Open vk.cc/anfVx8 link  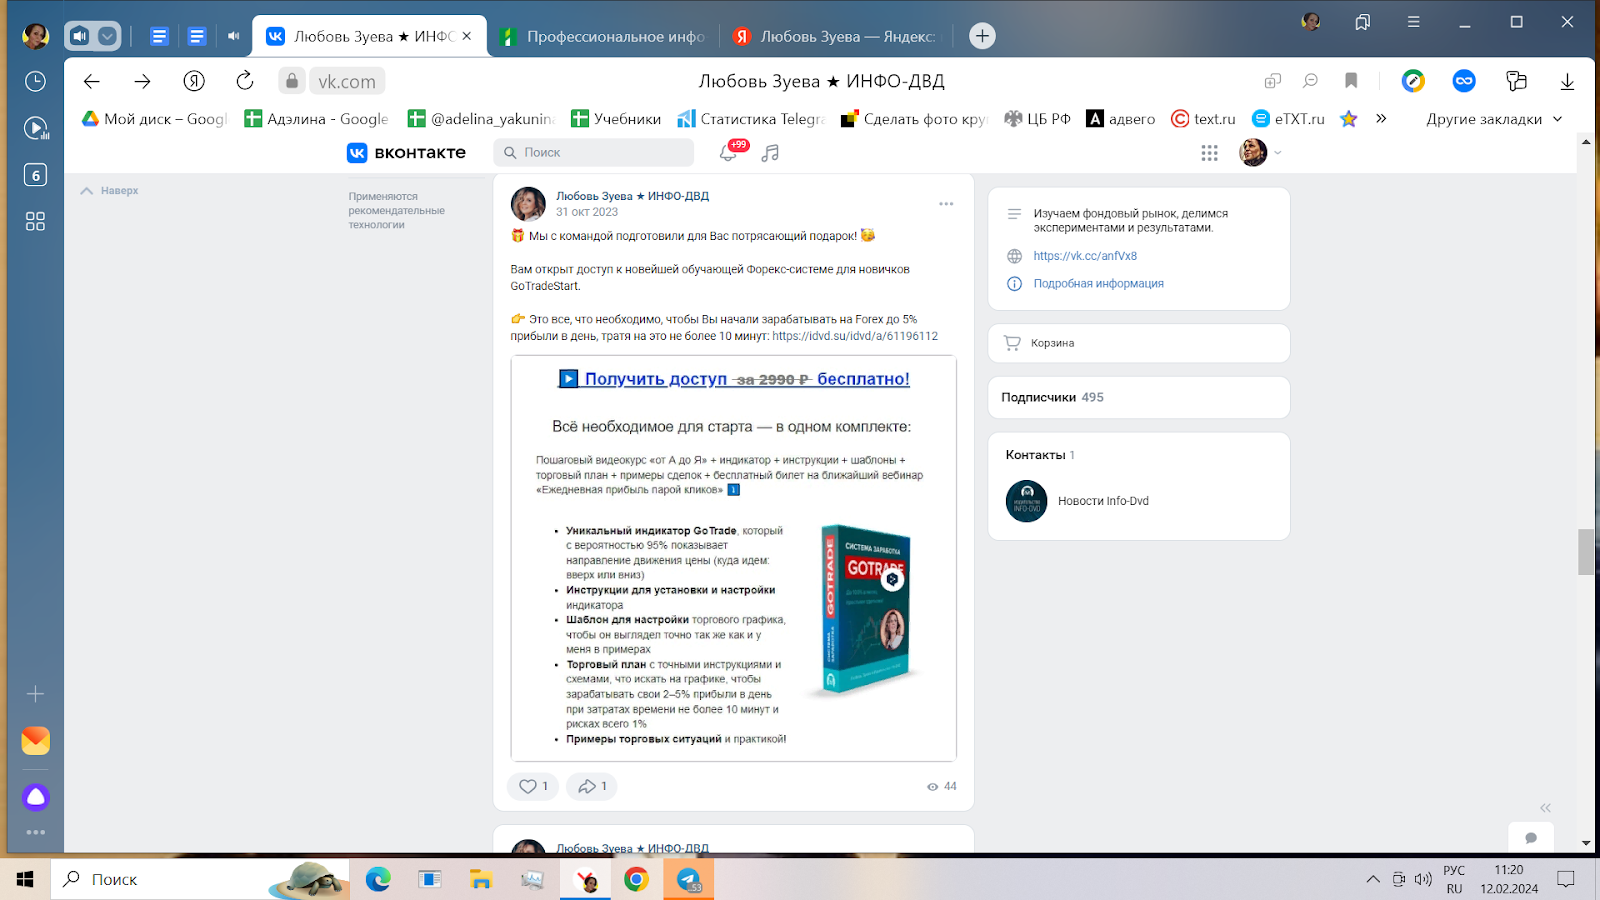(x=1085, y=256)
